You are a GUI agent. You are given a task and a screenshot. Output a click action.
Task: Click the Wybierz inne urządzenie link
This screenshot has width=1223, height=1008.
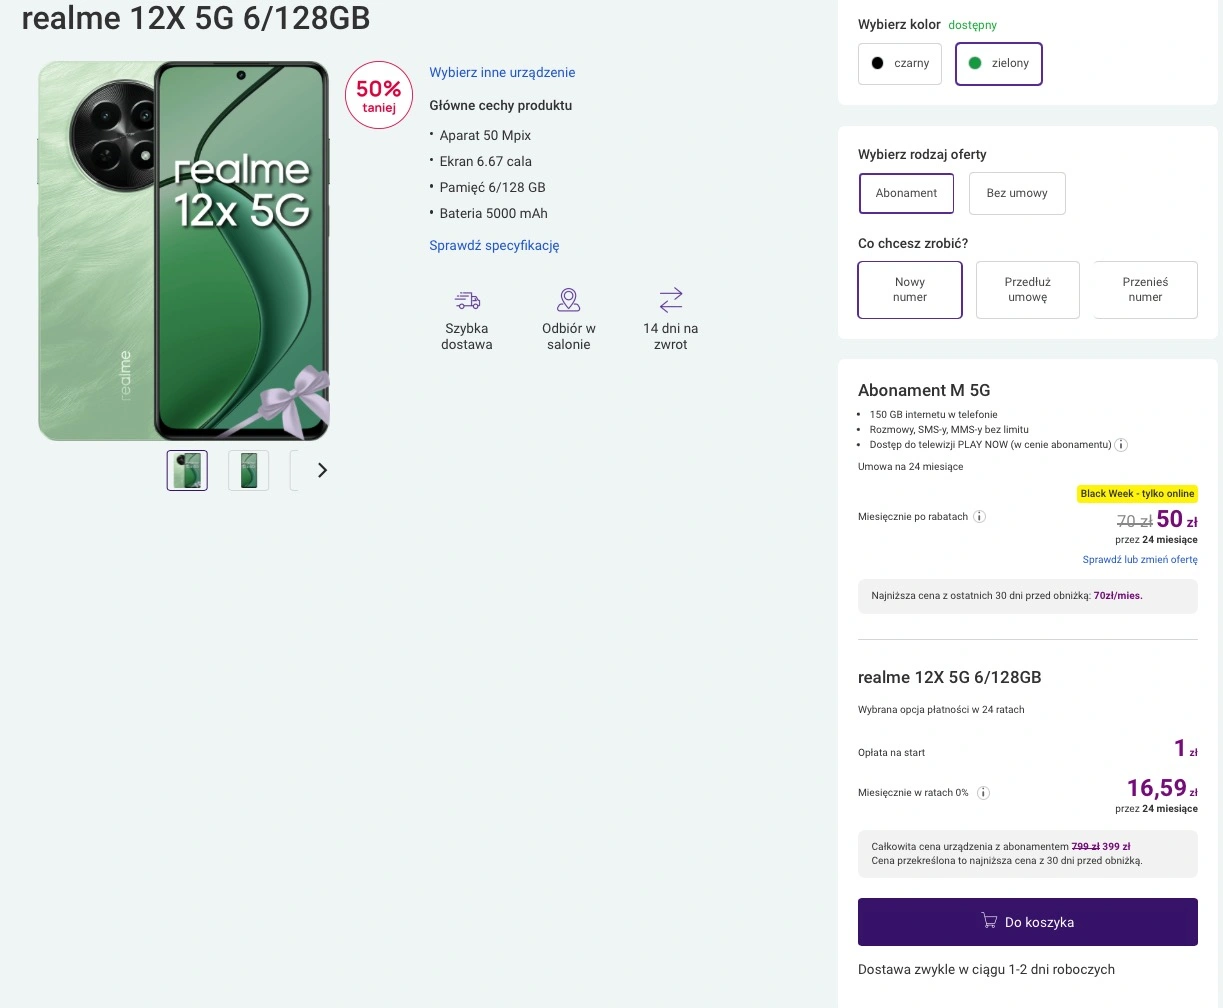502,72
